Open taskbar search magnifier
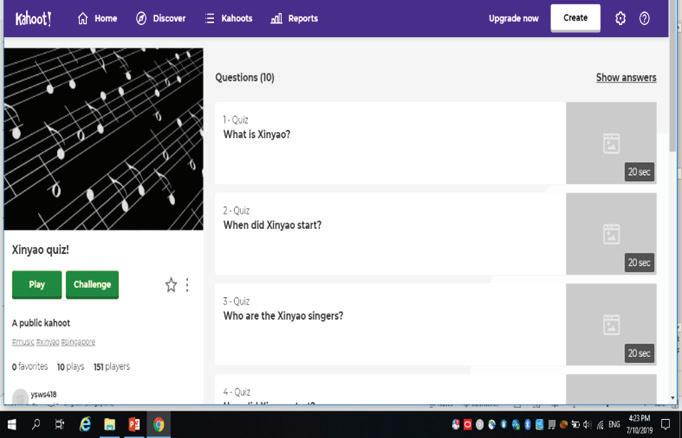This screenshot has width=682, height=438. click(x=36, y=424)
